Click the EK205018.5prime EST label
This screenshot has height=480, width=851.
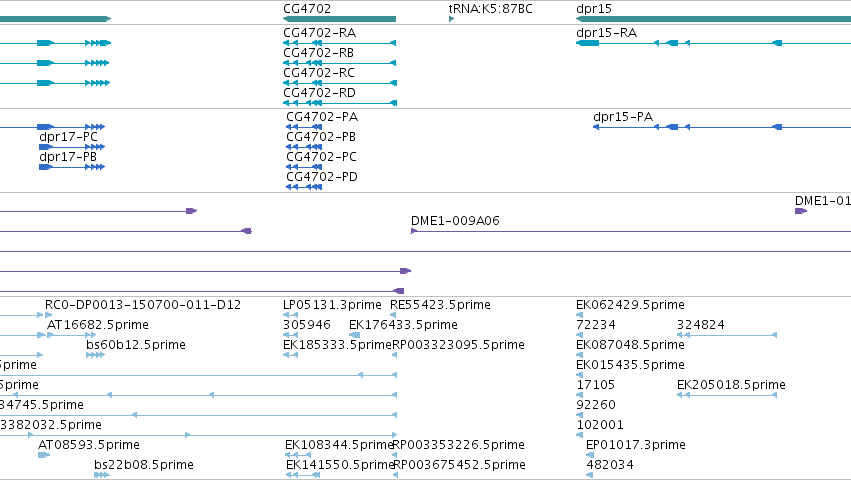point(731,385)
